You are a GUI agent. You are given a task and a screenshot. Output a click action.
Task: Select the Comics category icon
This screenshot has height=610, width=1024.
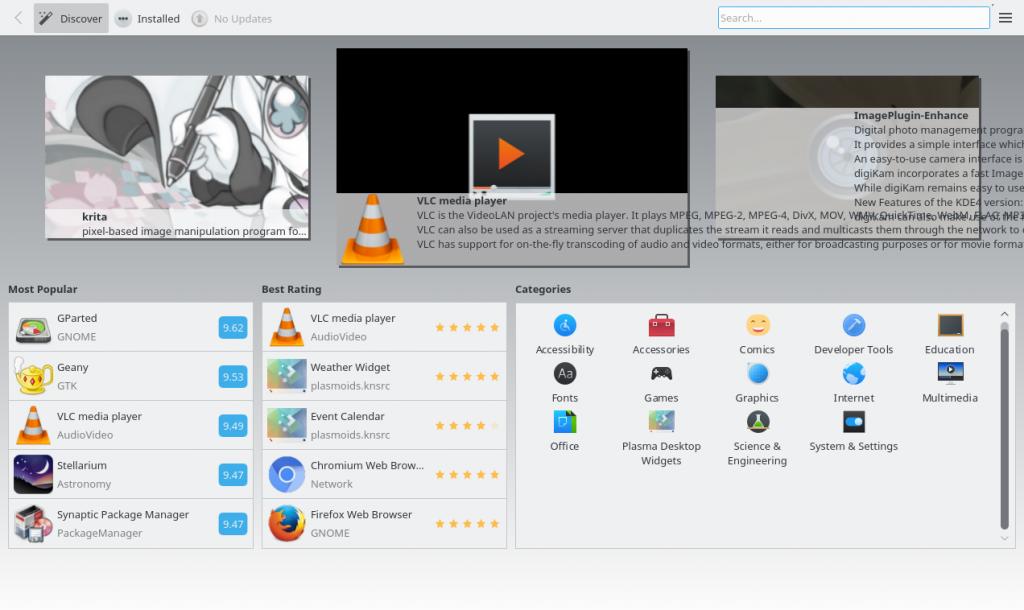pyautogui.click(x=757, y=326)
